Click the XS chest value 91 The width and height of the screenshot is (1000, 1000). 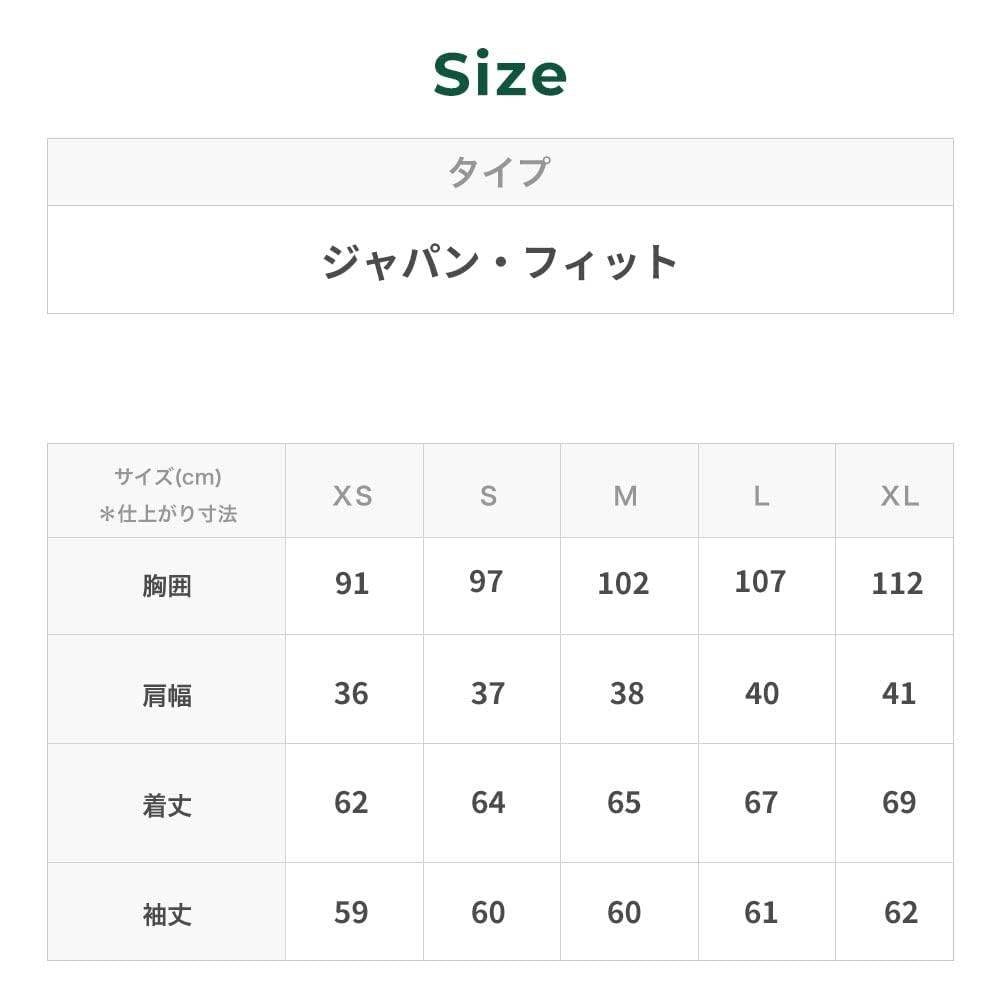(352, 584)
